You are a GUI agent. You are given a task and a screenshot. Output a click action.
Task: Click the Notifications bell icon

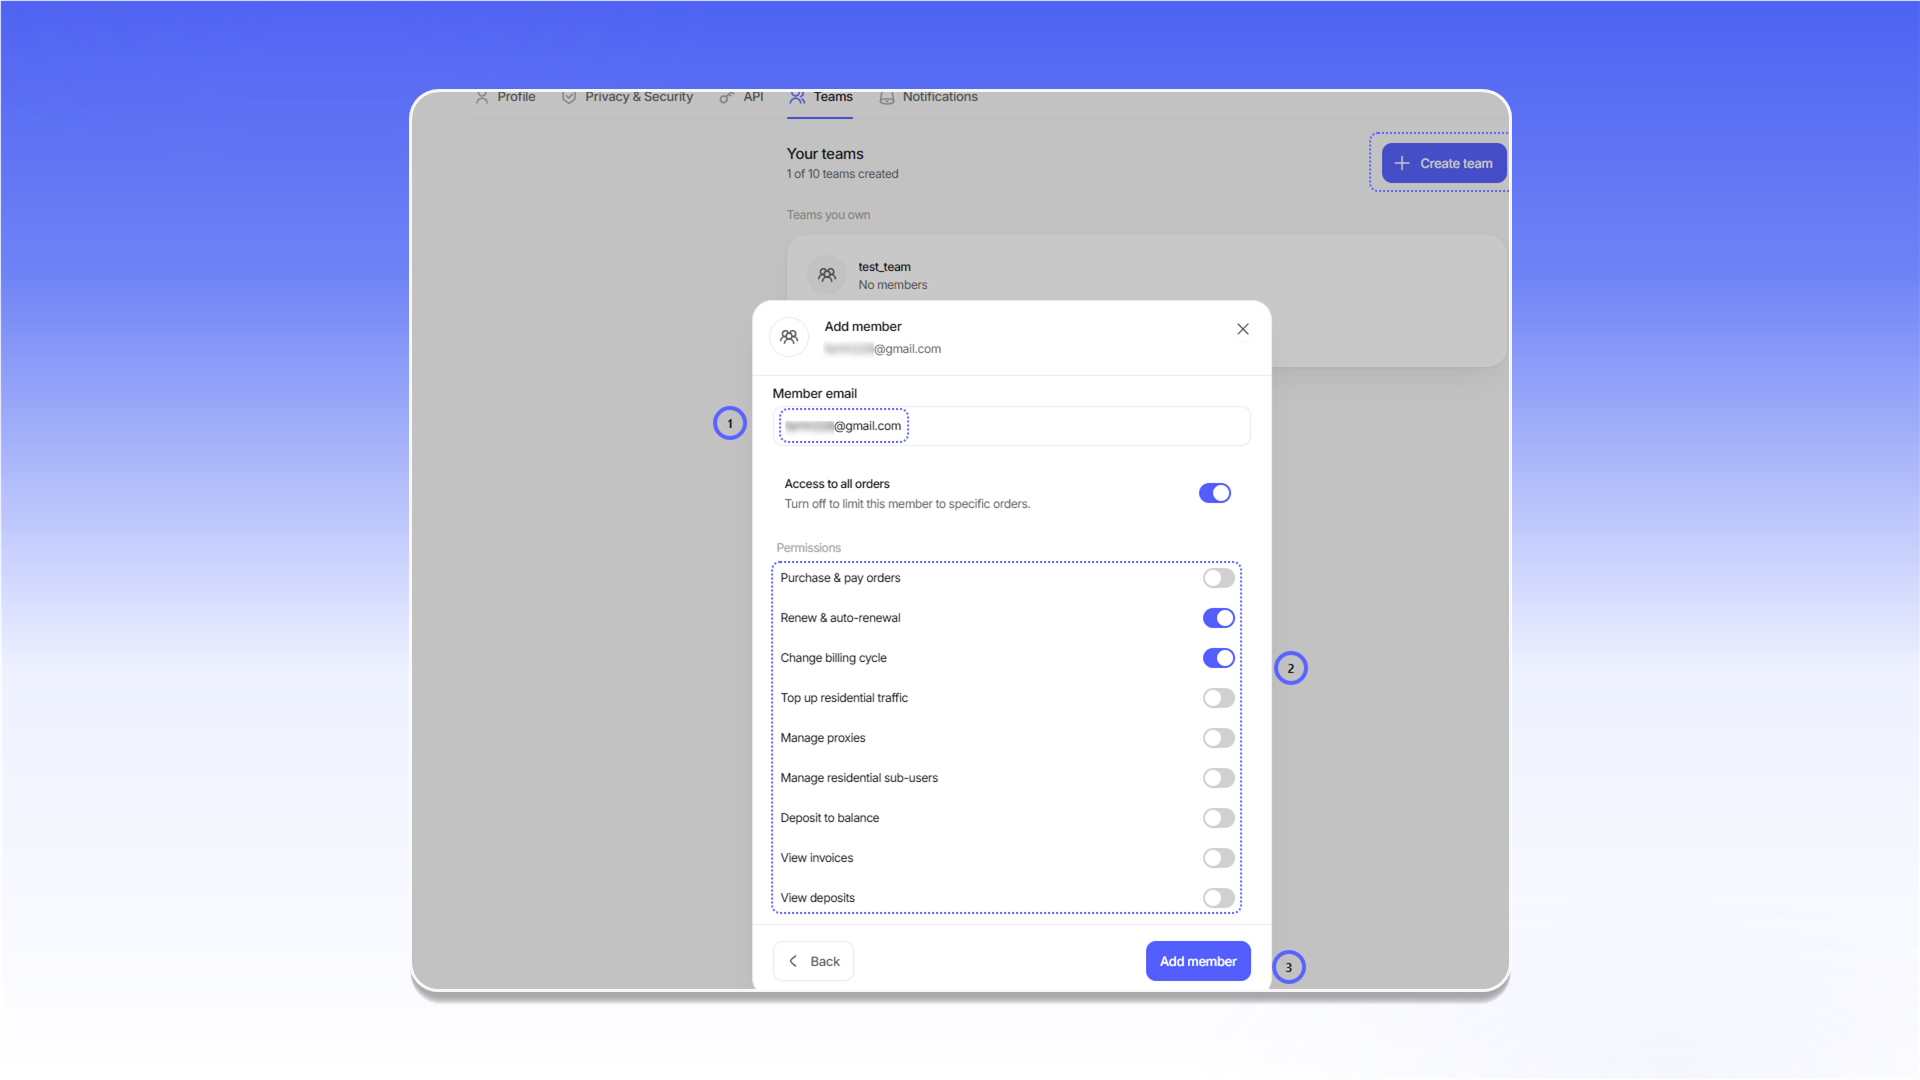(x=886, y=97)
